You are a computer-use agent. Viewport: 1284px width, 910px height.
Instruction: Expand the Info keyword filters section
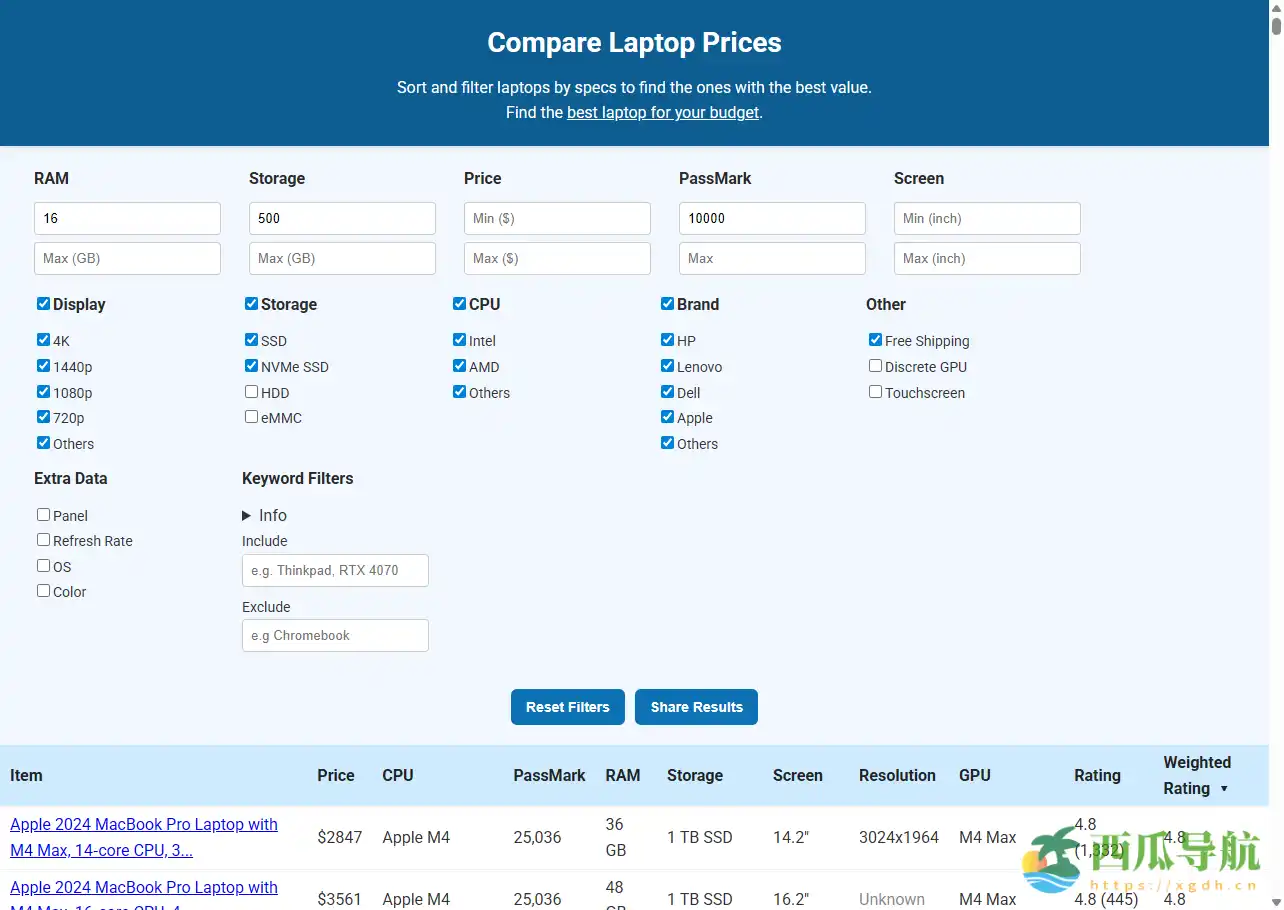tap(264, 515)
